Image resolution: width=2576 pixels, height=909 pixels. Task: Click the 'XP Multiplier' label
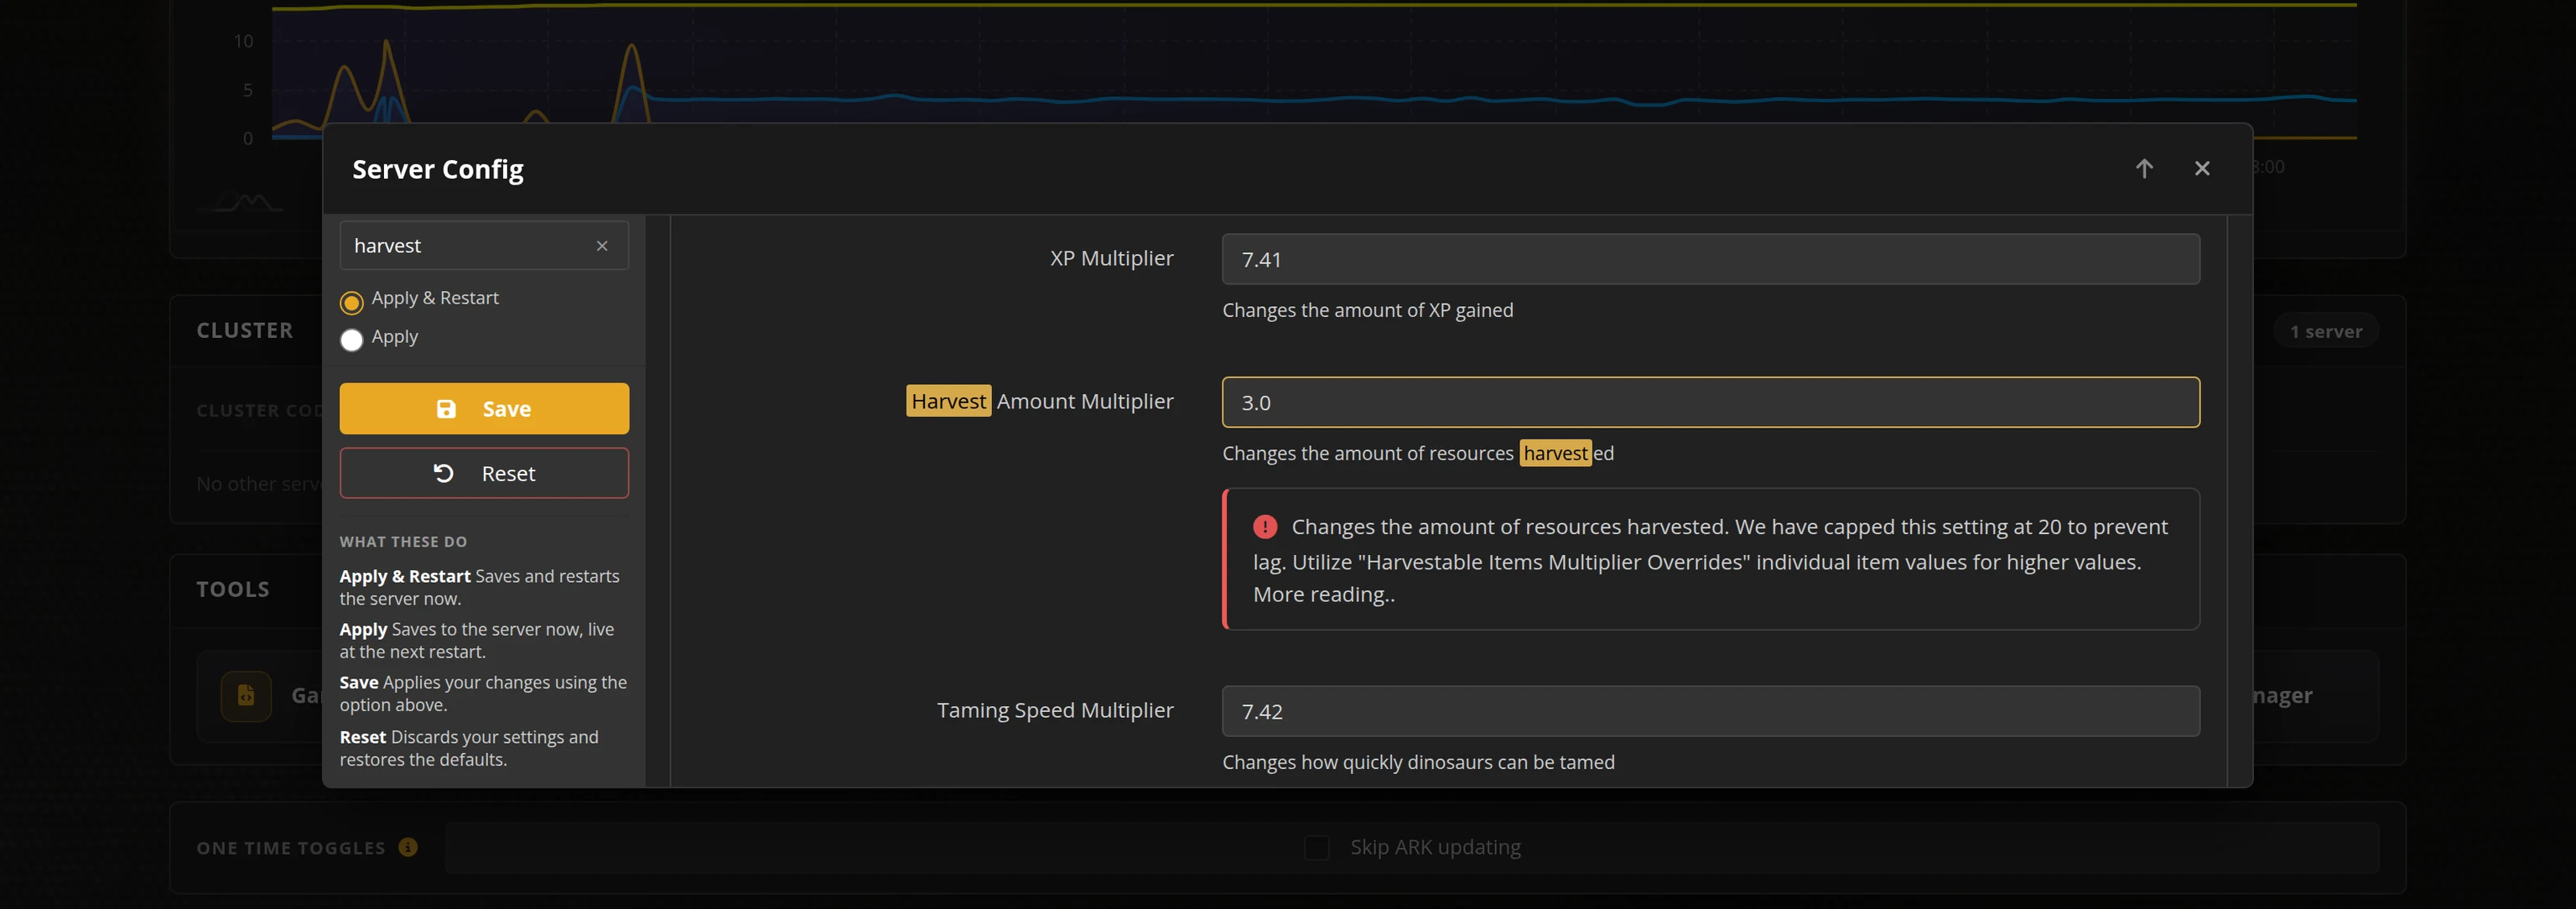(x=1112, y=258)
